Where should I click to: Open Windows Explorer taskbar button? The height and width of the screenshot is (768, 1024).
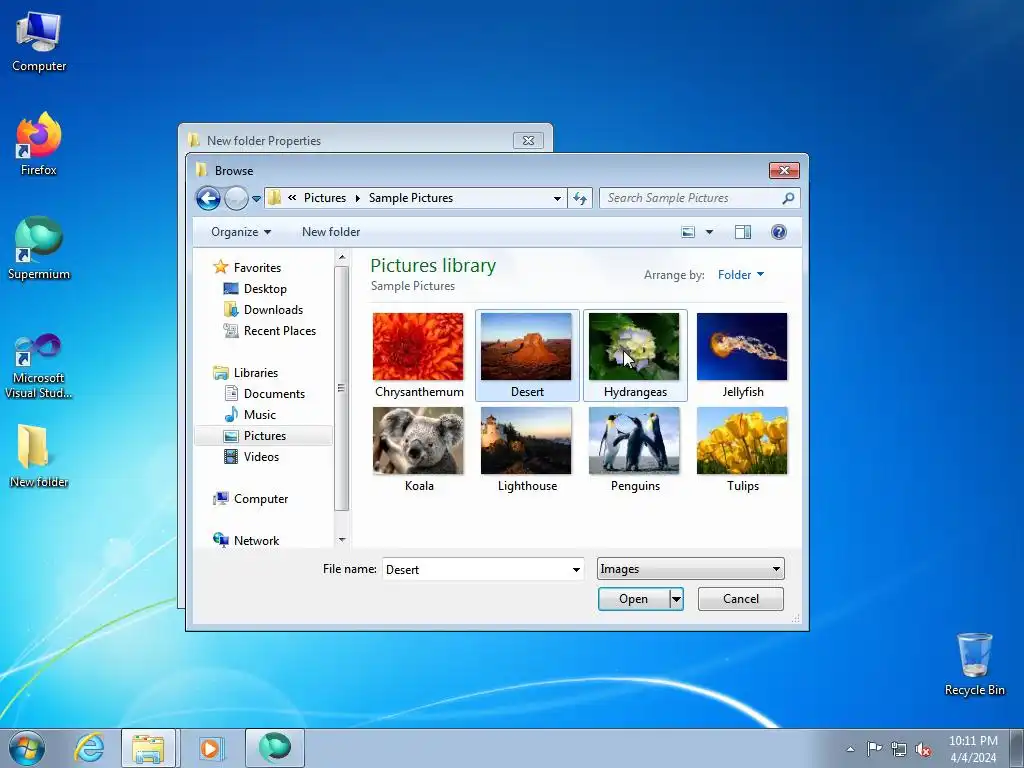(148, 748)
